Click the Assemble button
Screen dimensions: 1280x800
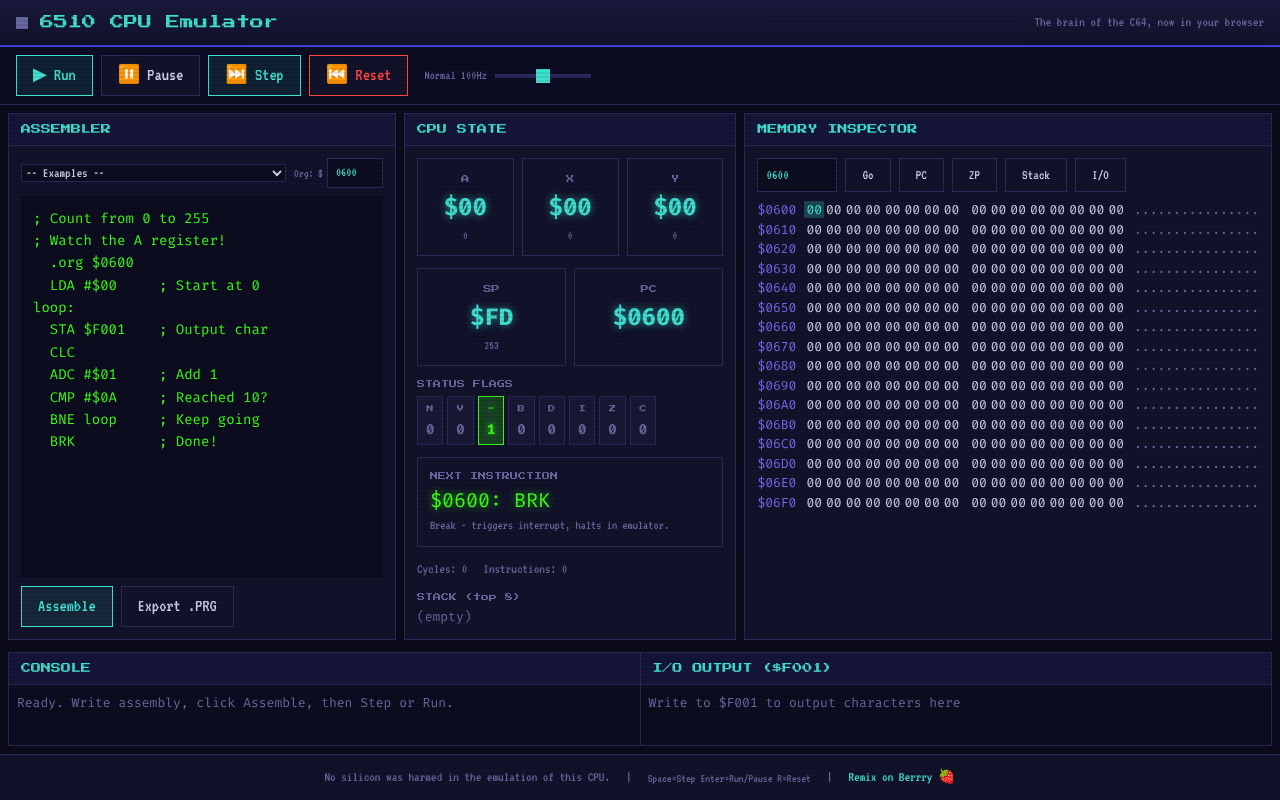tap(67, 606)
